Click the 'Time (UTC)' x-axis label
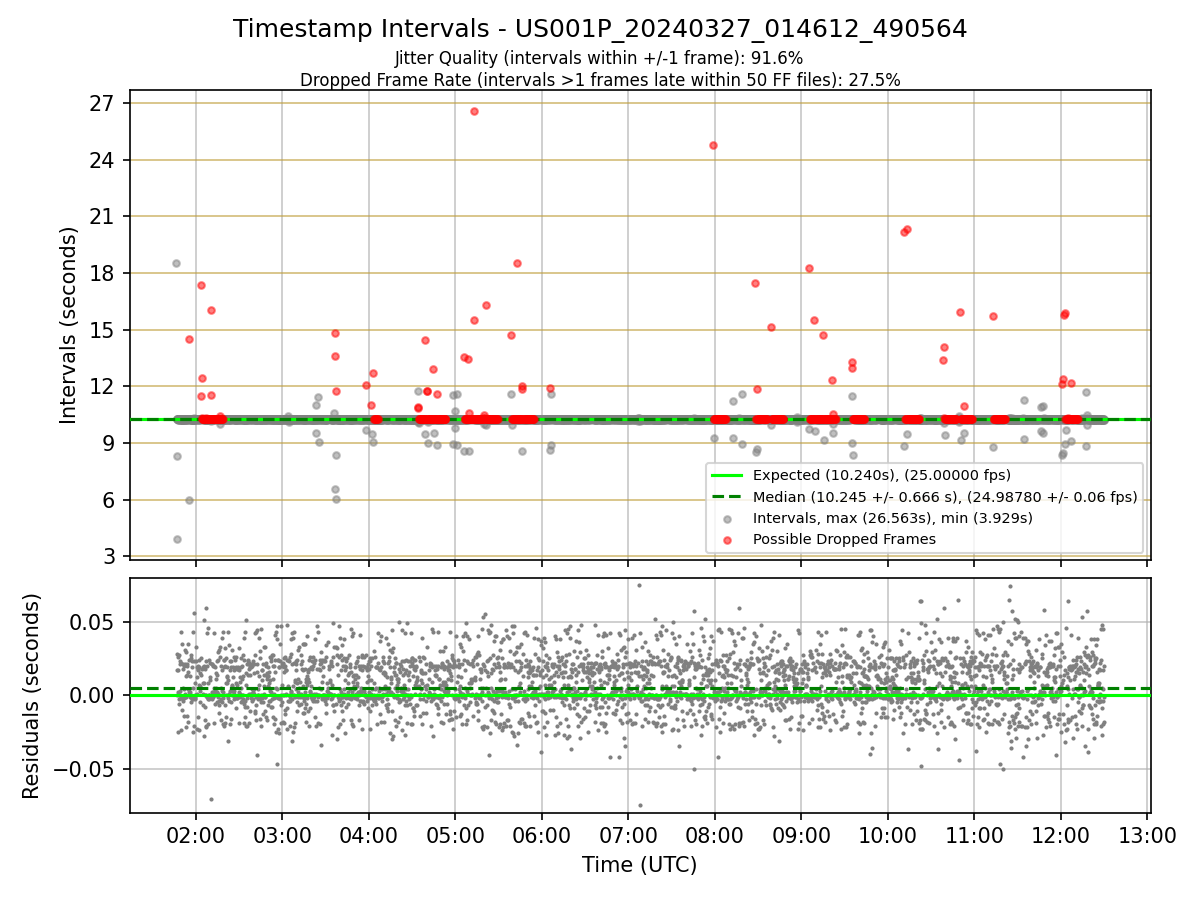The height and width of the screenshot is (900, 1200). point(640,865)
